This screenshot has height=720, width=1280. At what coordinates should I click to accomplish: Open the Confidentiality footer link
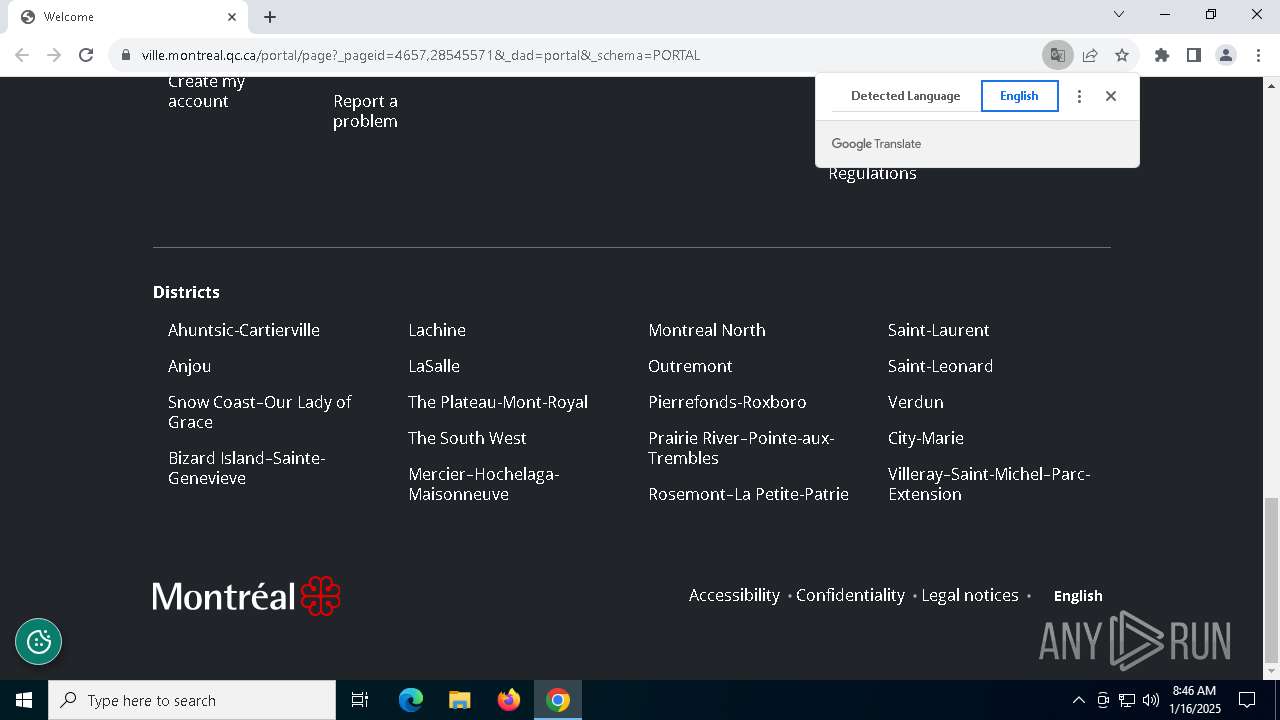click(850, 595)
